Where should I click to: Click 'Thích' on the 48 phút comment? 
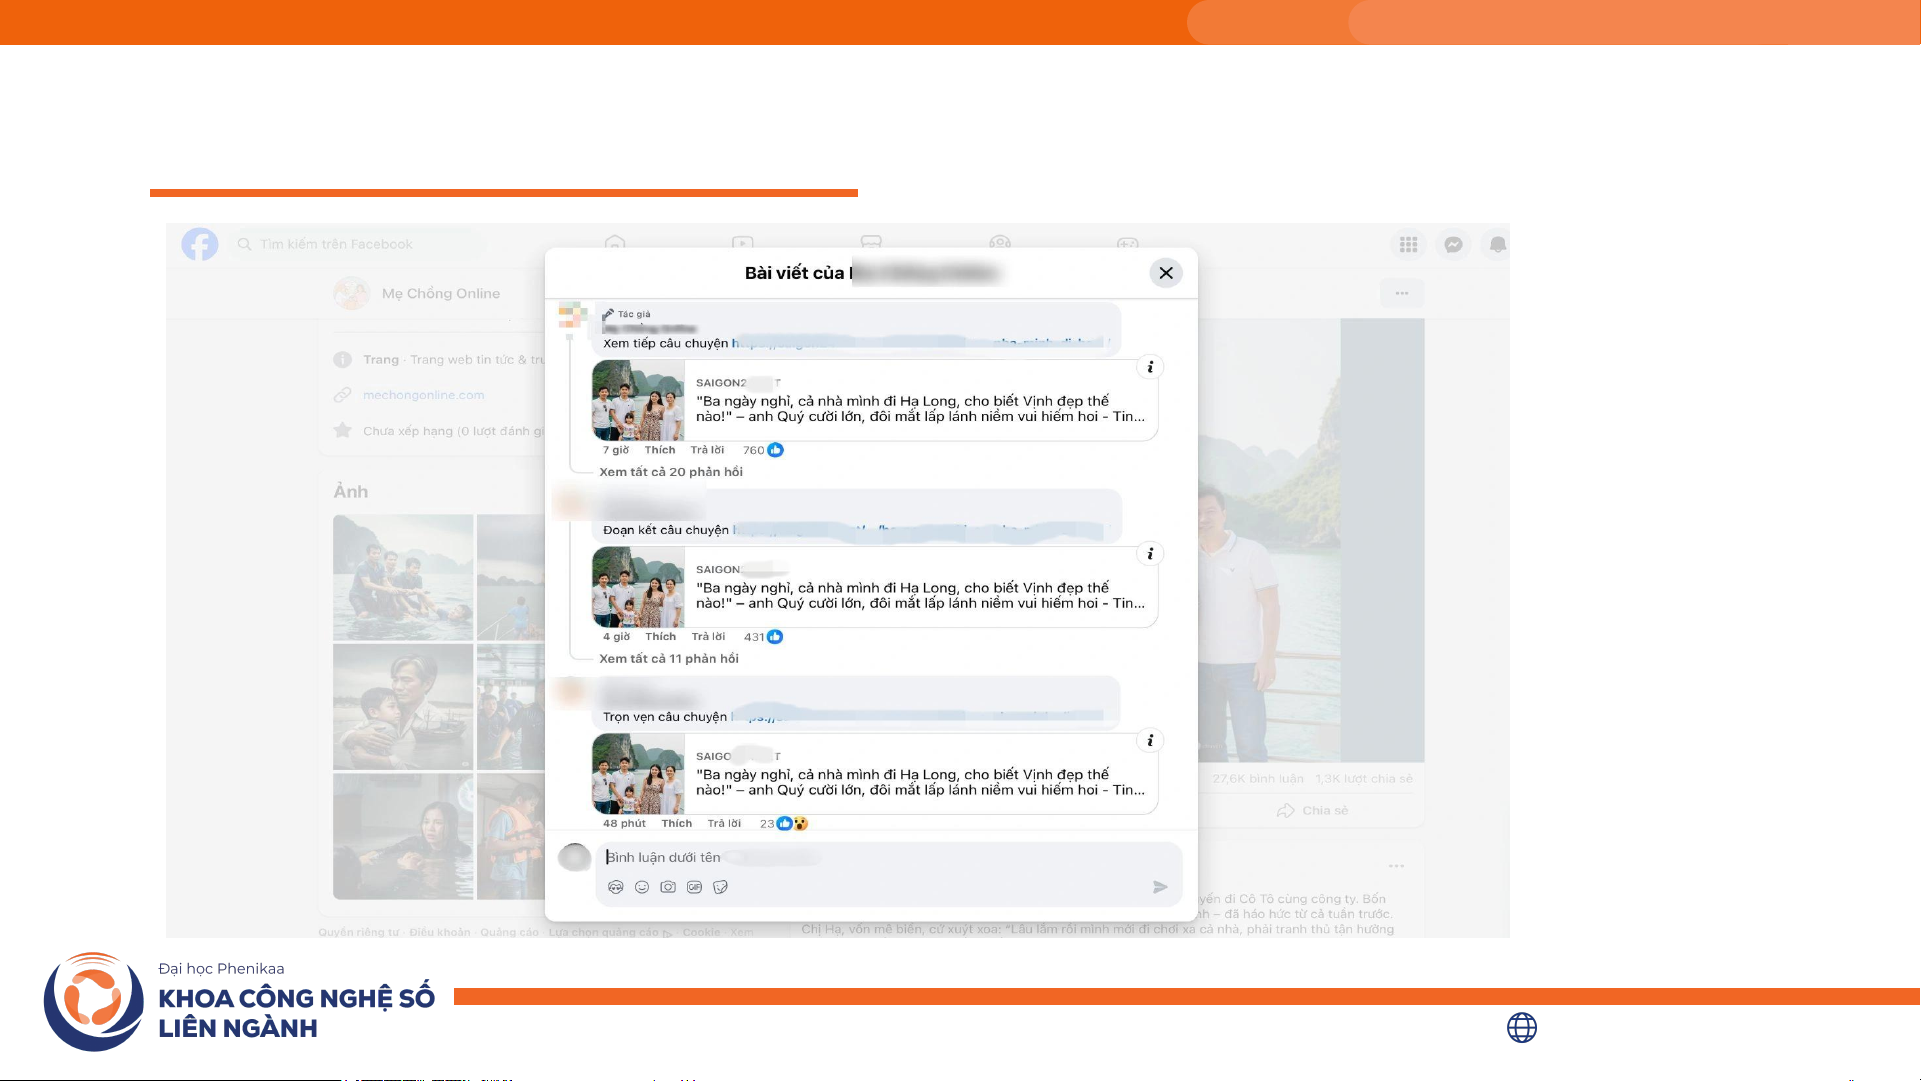pyautogui.click(x=676, y=824)
